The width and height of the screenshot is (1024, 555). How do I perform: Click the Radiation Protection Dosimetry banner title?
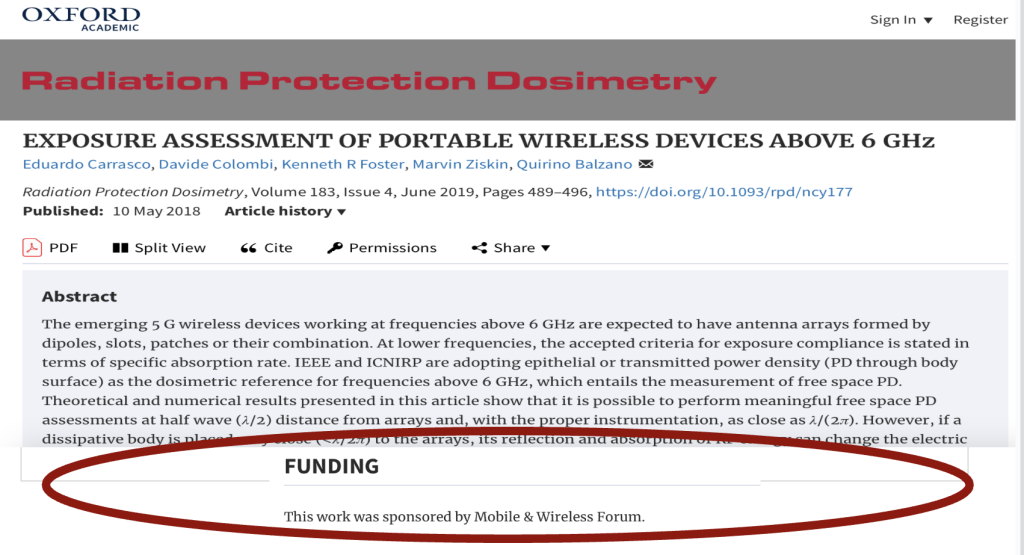(369, 81)
